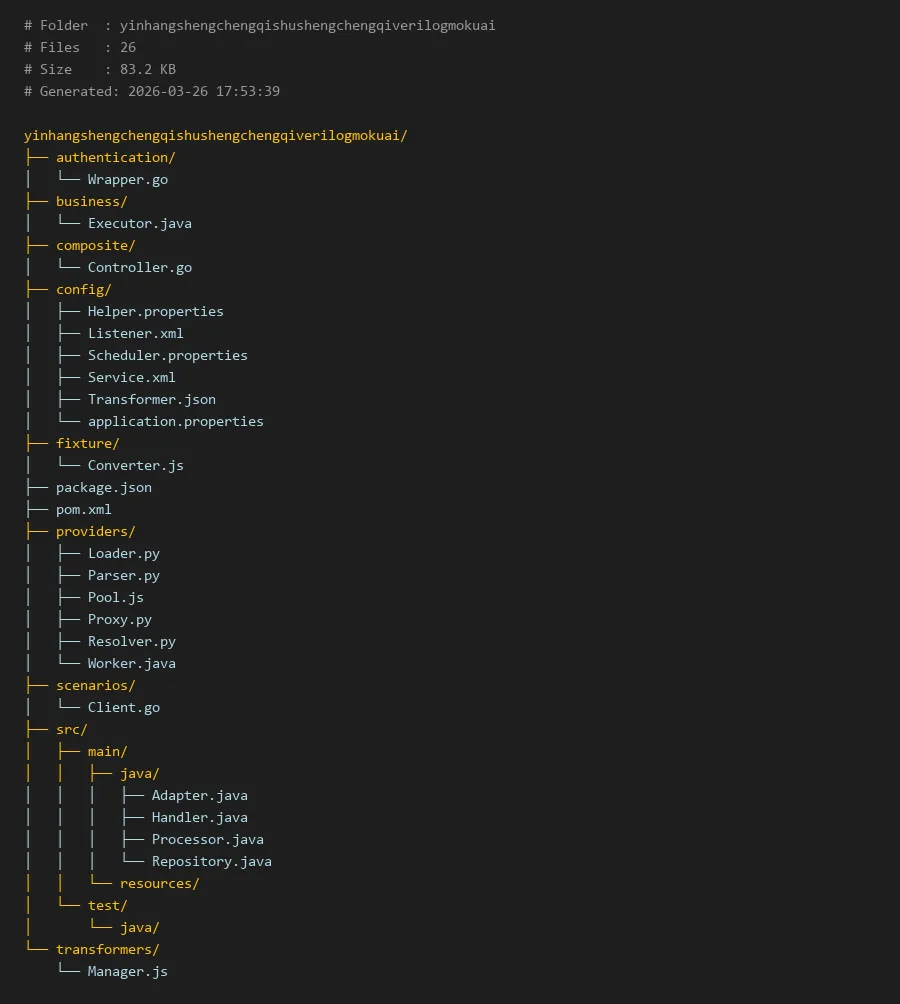Click Scheduler.properties in config

[x=167, y=355]
